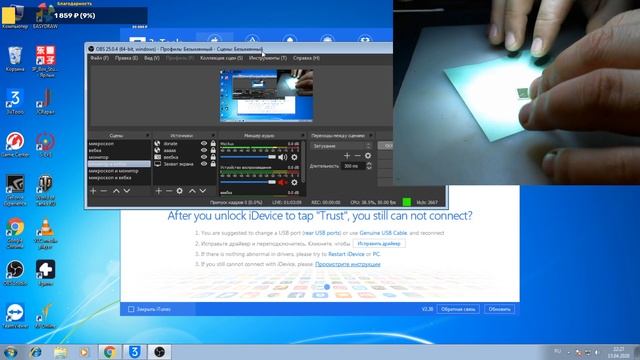The height and width of the screenshot is (360, 640).
Task: Hide the Захват экрана source with its eye icon
Action: point(204,164)
